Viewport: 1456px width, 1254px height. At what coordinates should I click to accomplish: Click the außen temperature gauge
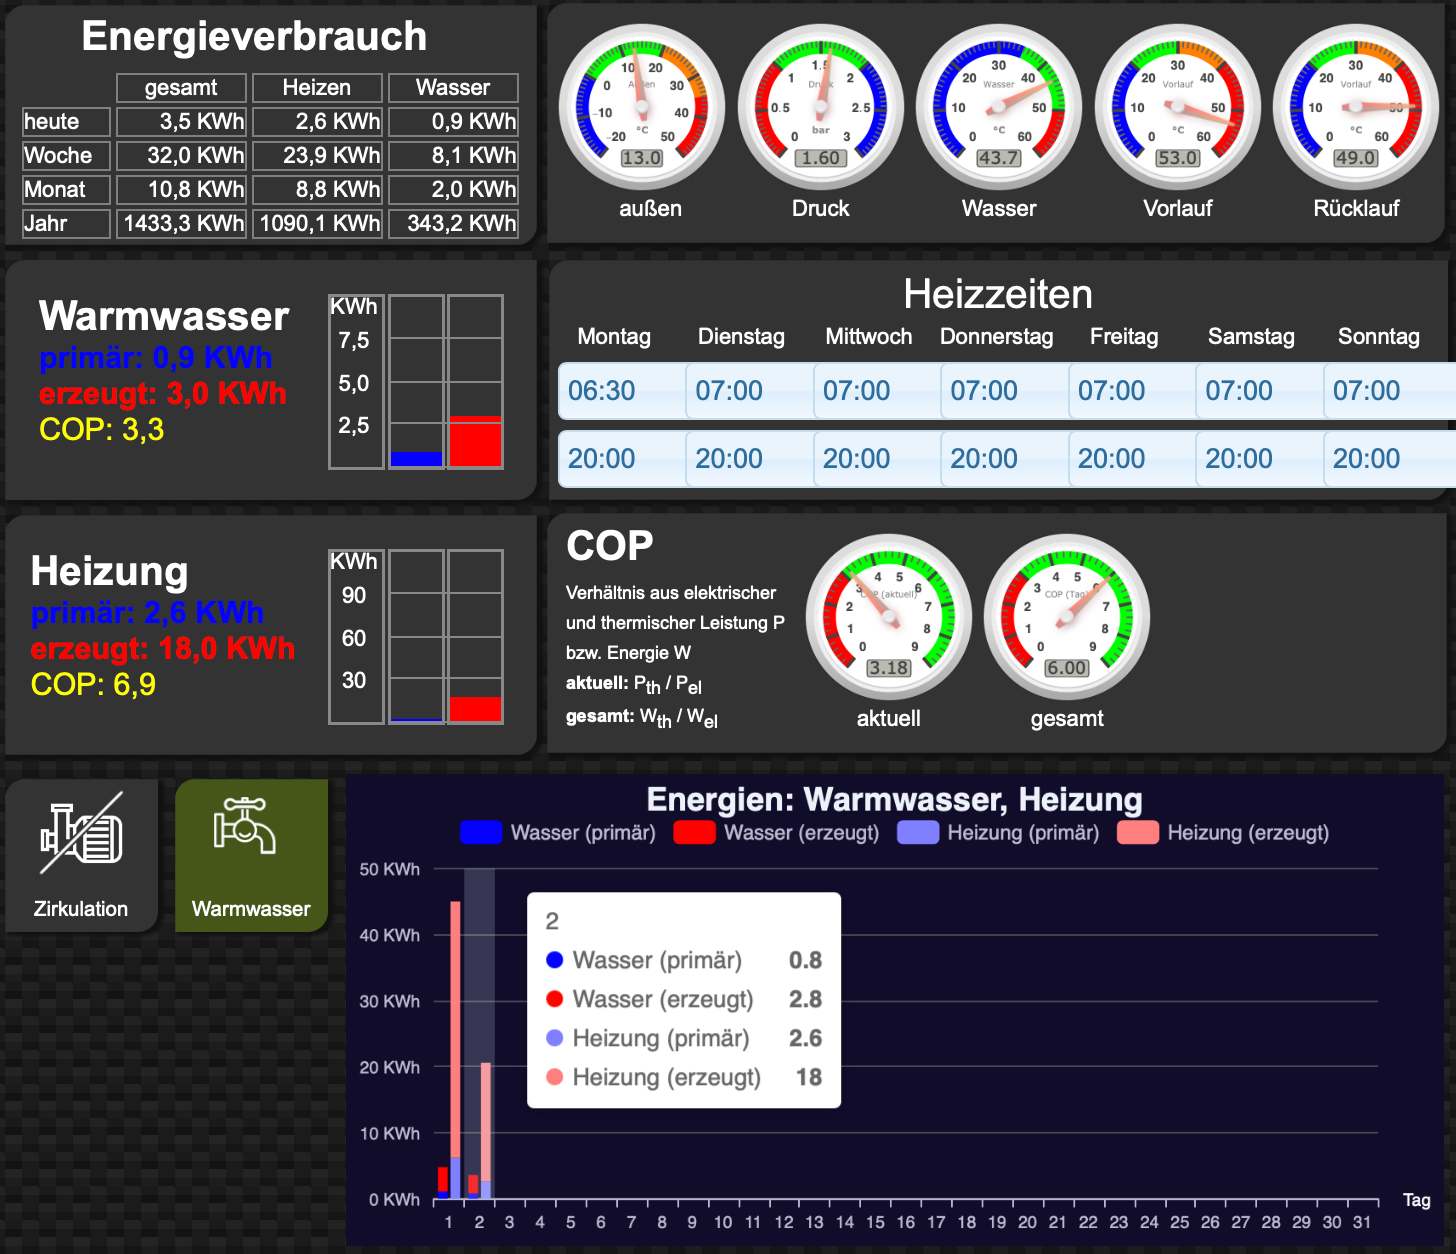[x=641, y=107]
